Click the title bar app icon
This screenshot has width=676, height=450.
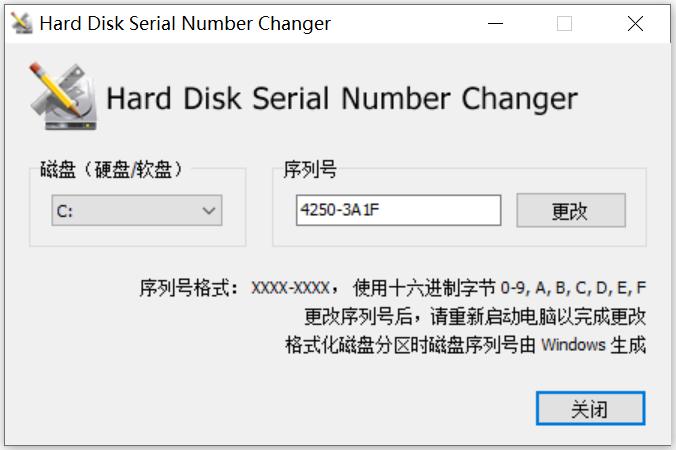coord(20,23)
